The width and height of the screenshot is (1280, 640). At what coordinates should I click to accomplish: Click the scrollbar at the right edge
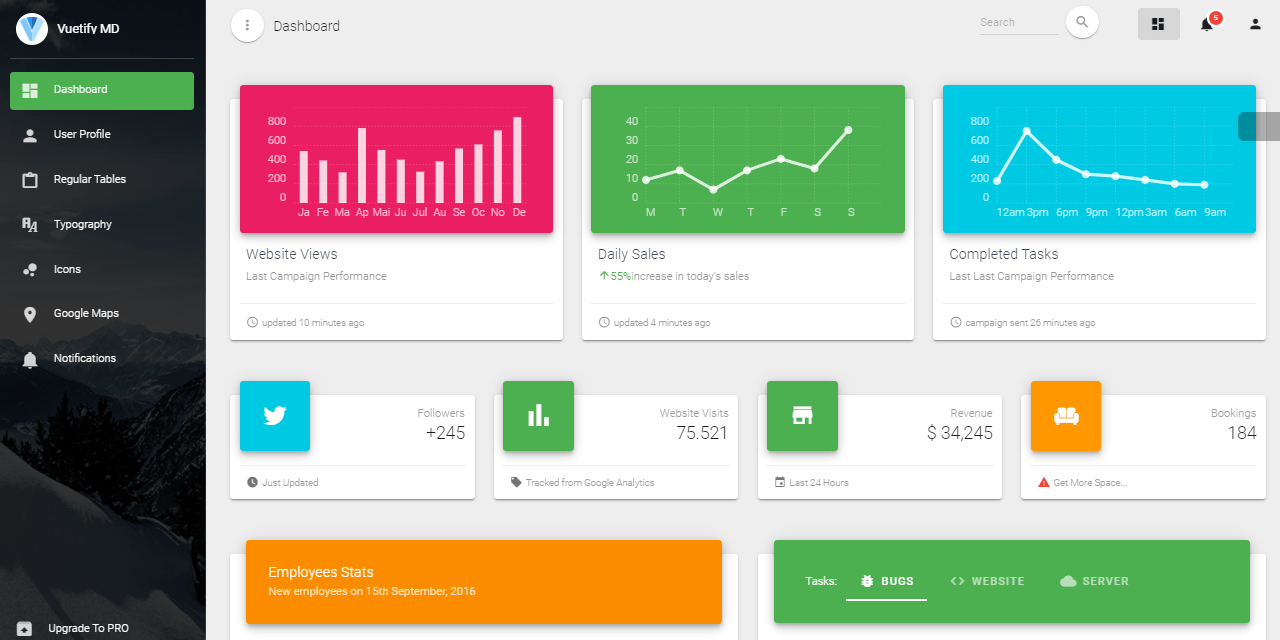tap(1272, 127)
